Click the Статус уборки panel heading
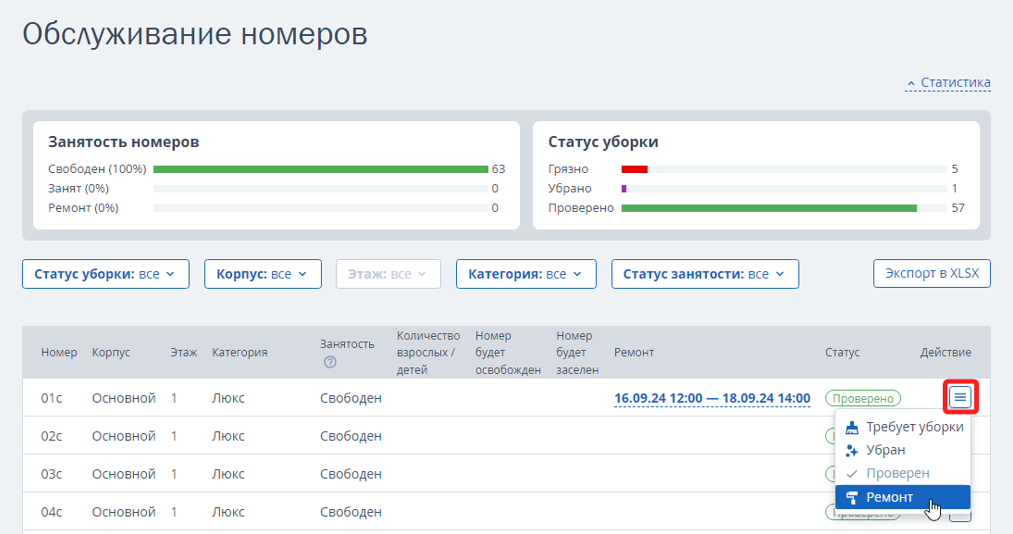 pos(603,142)
